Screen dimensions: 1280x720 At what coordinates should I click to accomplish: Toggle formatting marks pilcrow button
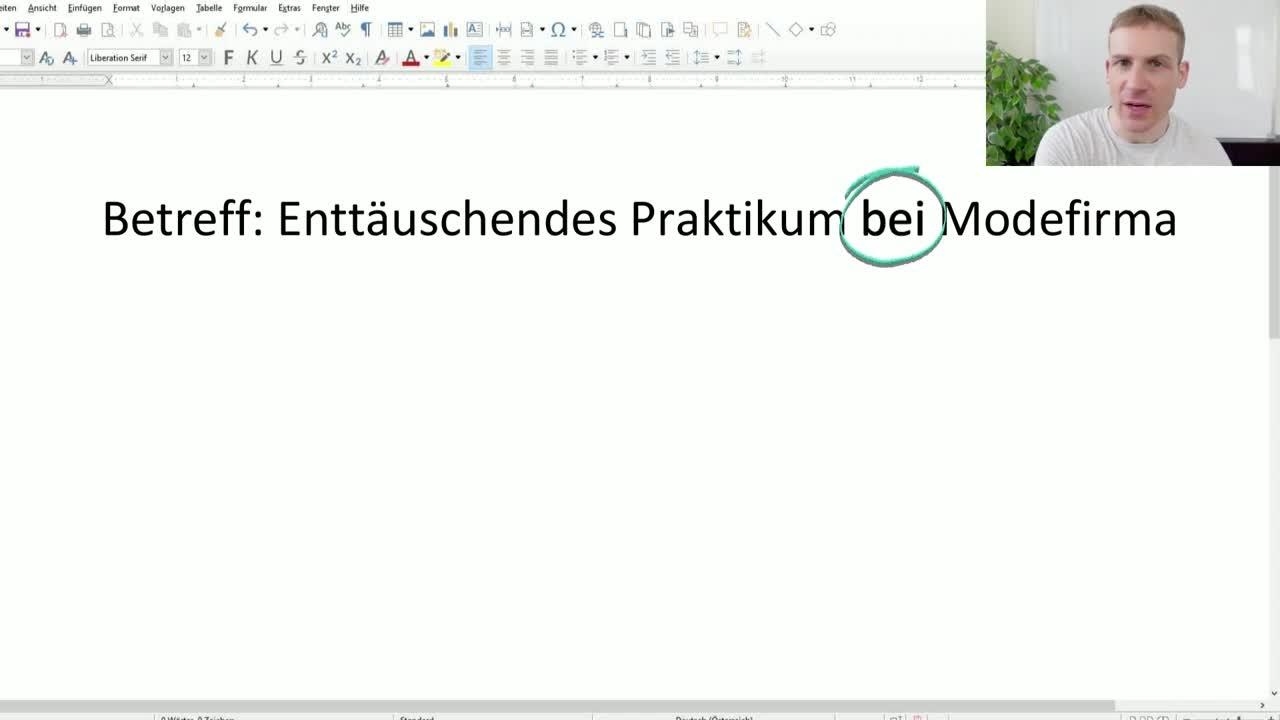[366, 30]
